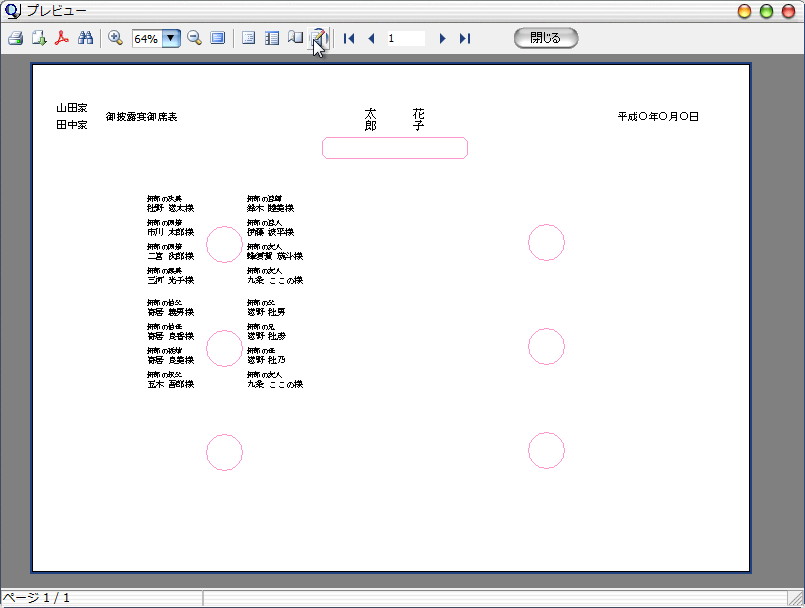Image resolution: width=805 pixels, height=608 pixels.
Task: Click the groom name 太郎
Action: (x=371, y=120)
